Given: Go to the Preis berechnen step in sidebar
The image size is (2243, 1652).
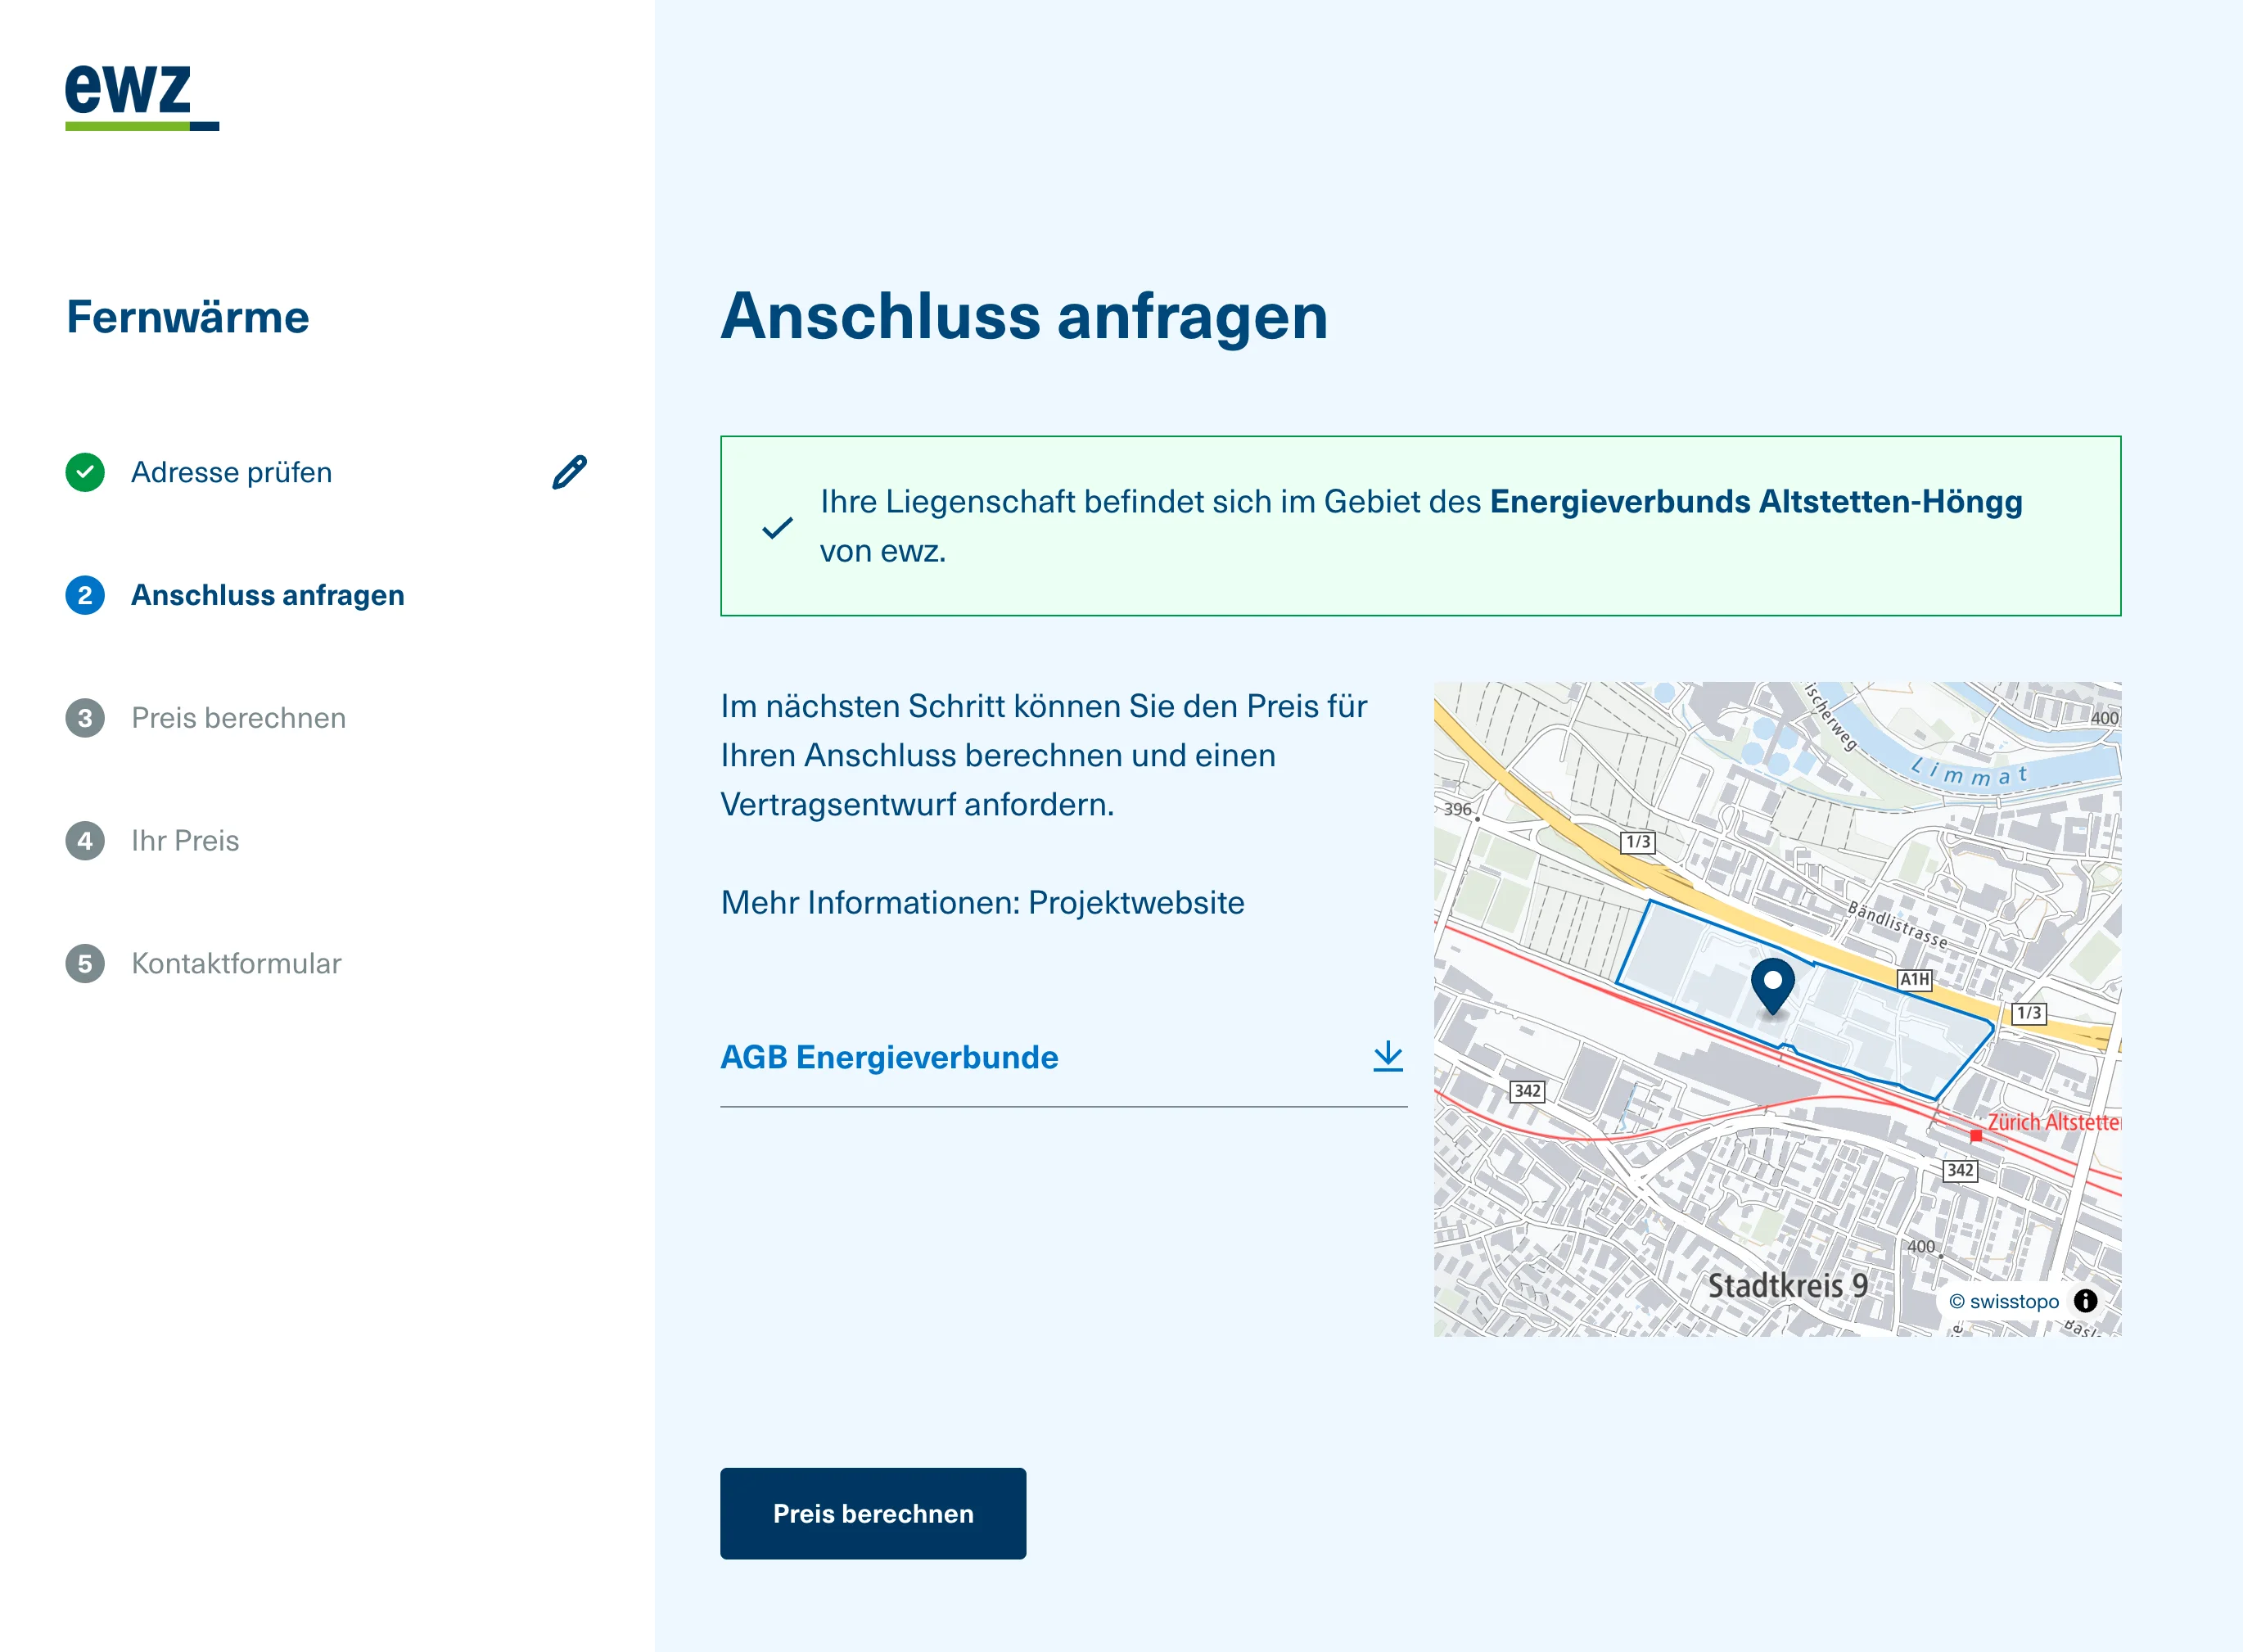Looking at the screenshot, I should pyautogui.click(x=239, y=718).
